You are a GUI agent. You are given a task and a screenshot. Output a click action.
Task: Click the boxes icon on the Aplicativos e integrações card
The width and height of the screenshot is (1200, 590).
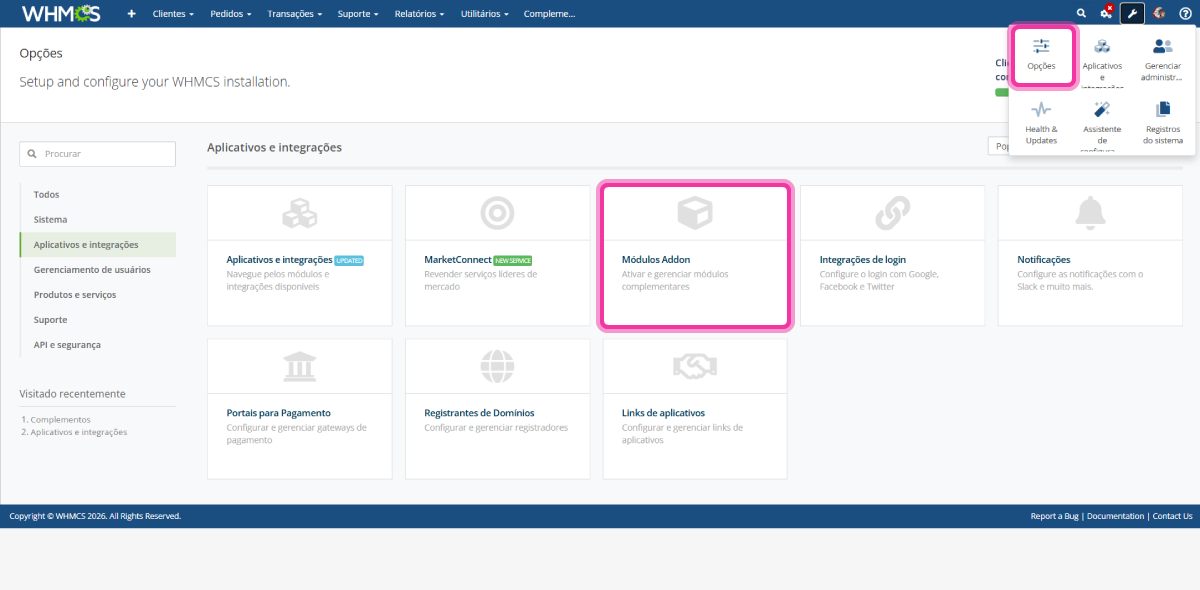(300, 213)
